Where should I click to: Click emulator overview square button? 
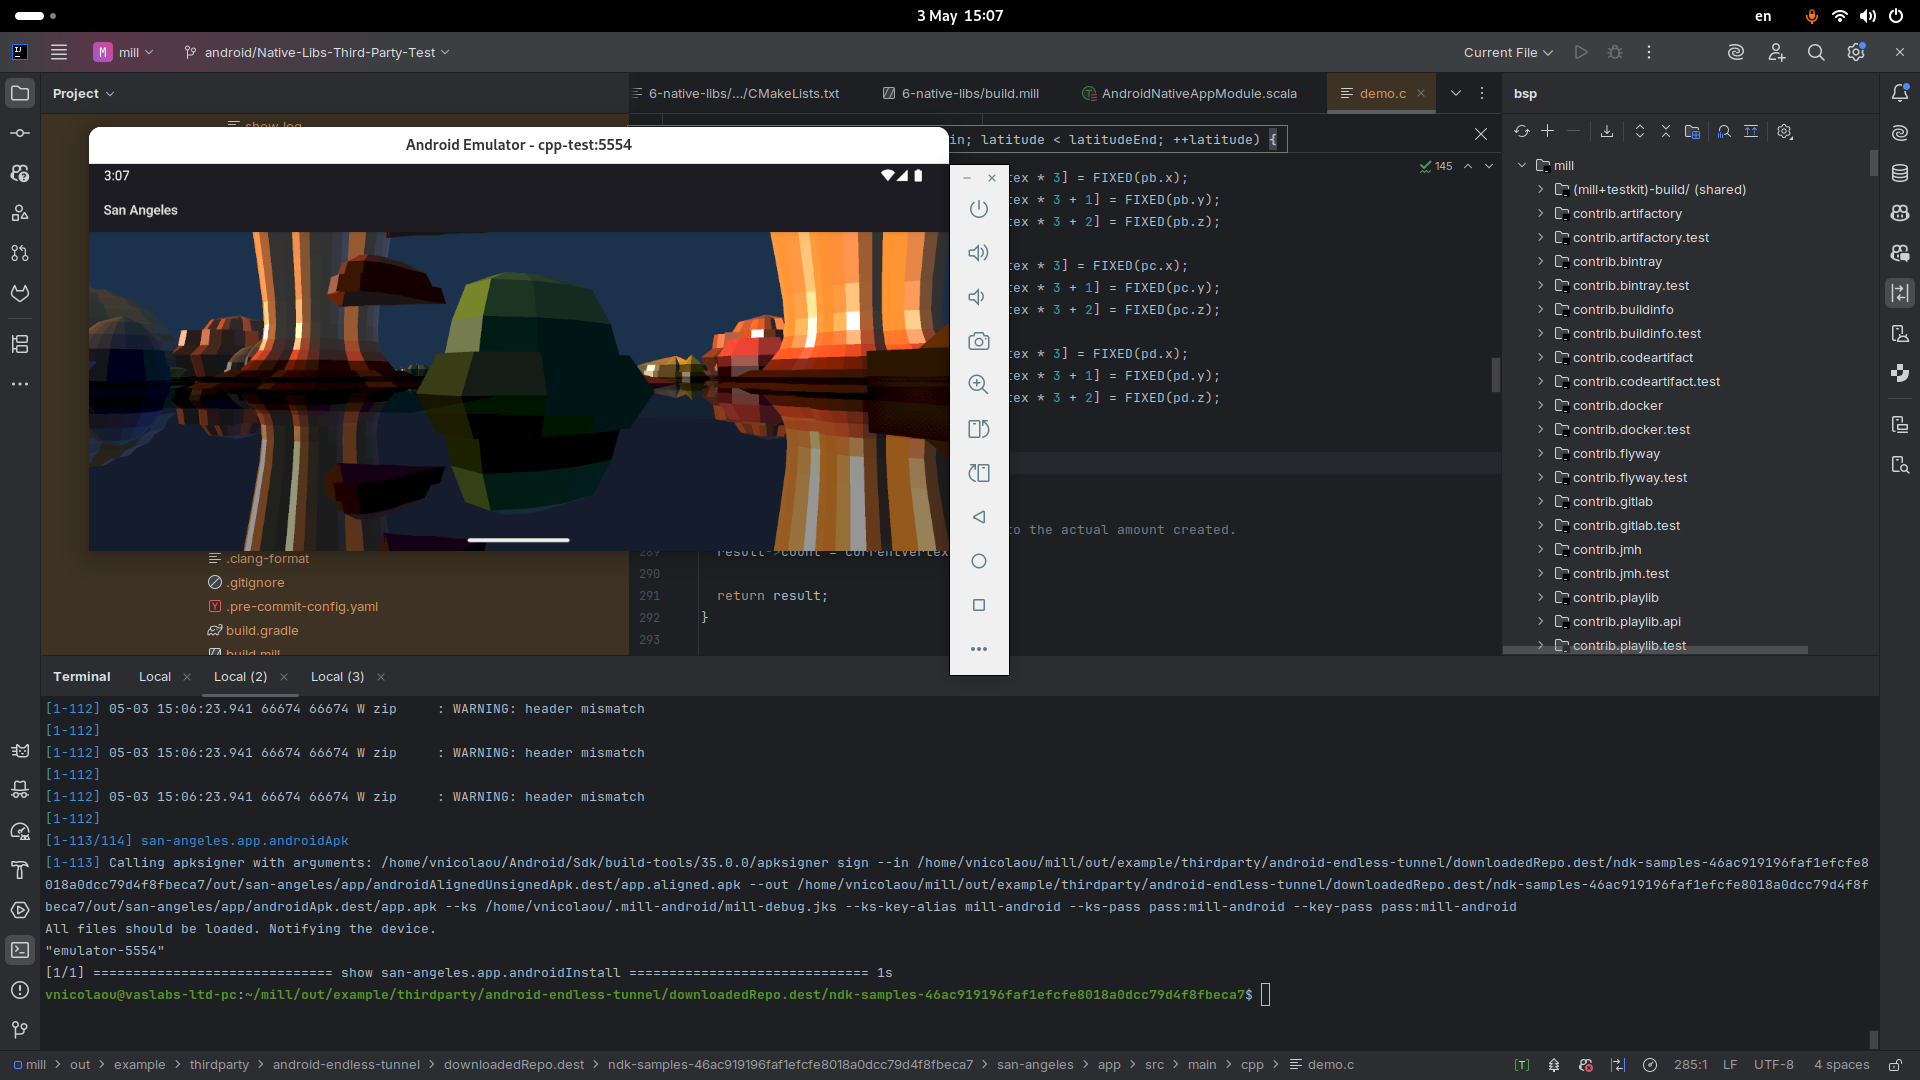point(979,605)
